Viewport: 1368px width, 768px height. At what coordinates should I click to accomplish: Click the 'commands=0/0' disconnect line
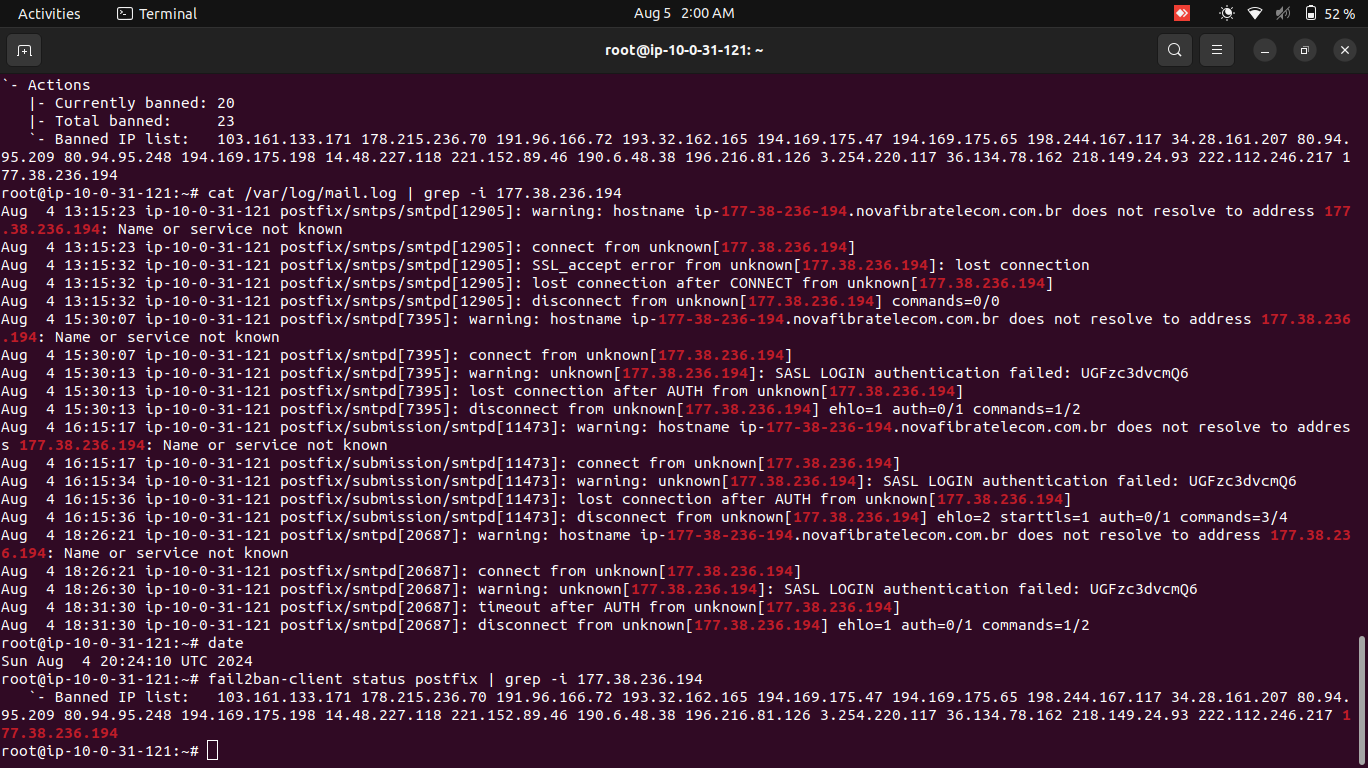500,301
